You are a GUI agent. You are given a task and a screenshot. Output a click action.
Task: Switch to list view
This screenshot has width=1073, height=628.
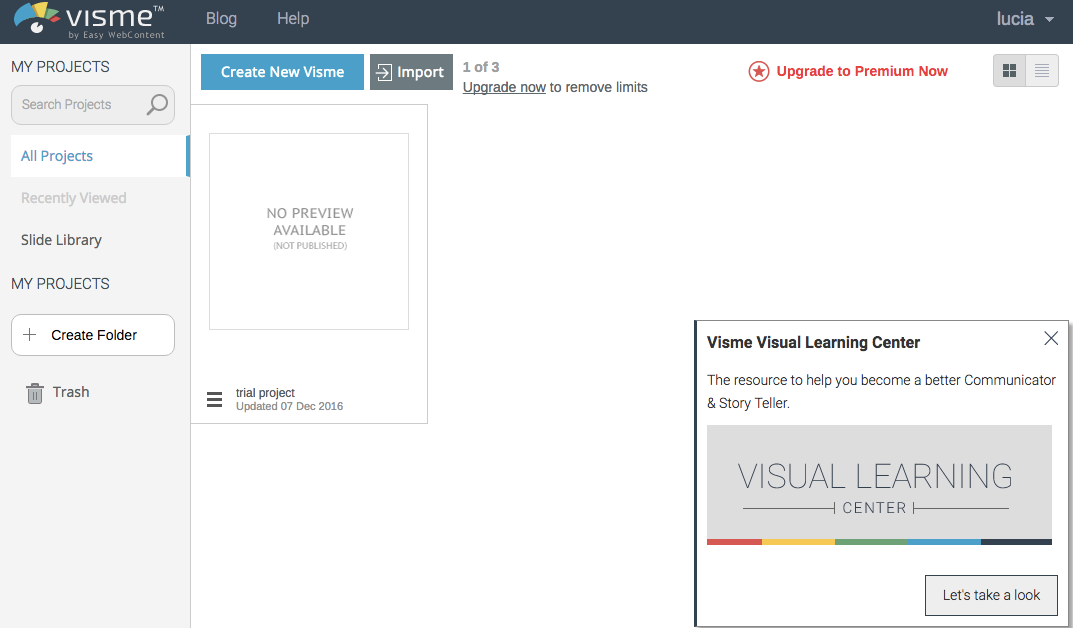[x=1042, y=70]
